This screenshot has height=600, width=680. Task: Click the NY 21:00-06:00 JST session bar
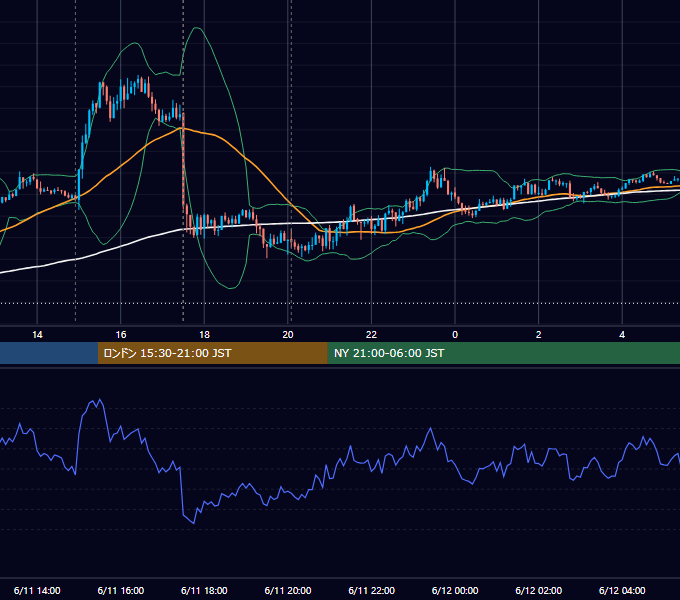(x=503, y=353)
